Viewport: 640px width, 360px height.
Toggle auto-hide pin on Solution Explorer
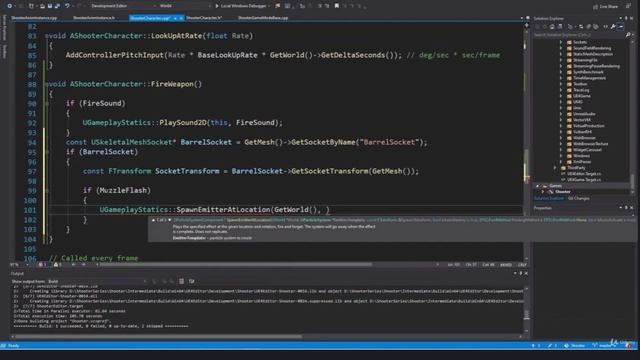click(626, 18)
